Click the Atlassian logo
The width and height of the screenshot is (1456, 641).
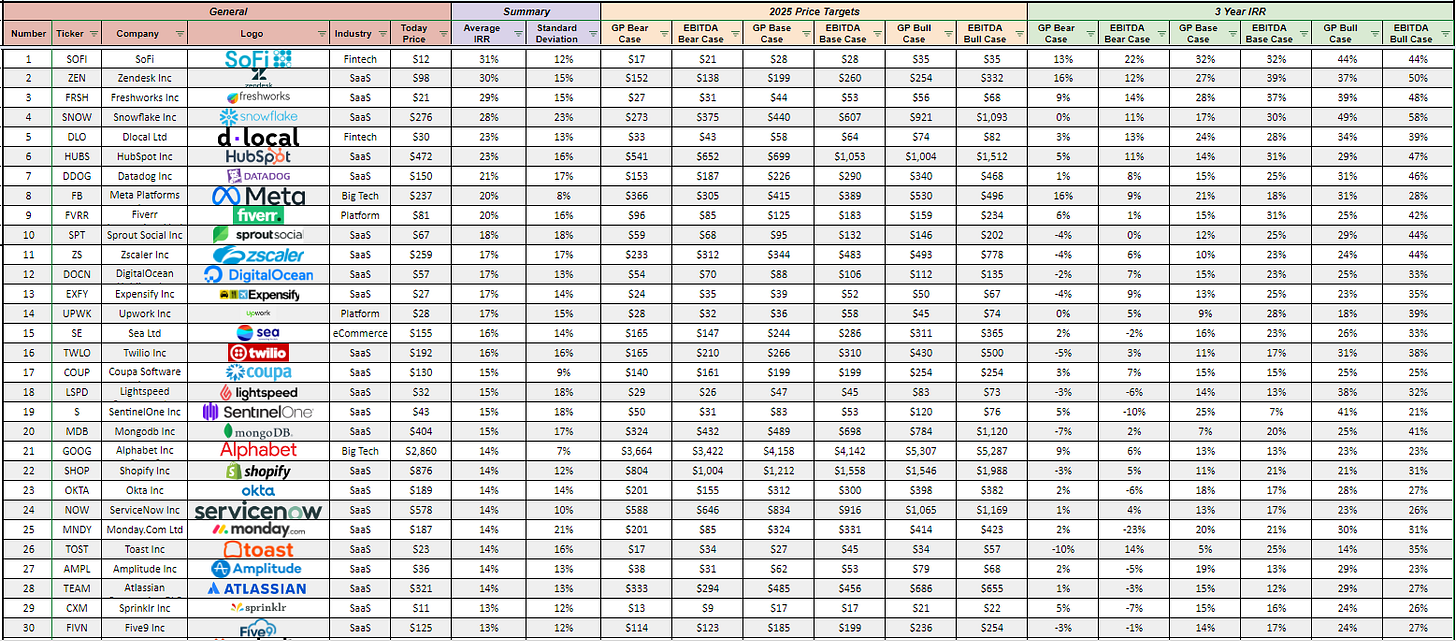[x=259, y=587]
